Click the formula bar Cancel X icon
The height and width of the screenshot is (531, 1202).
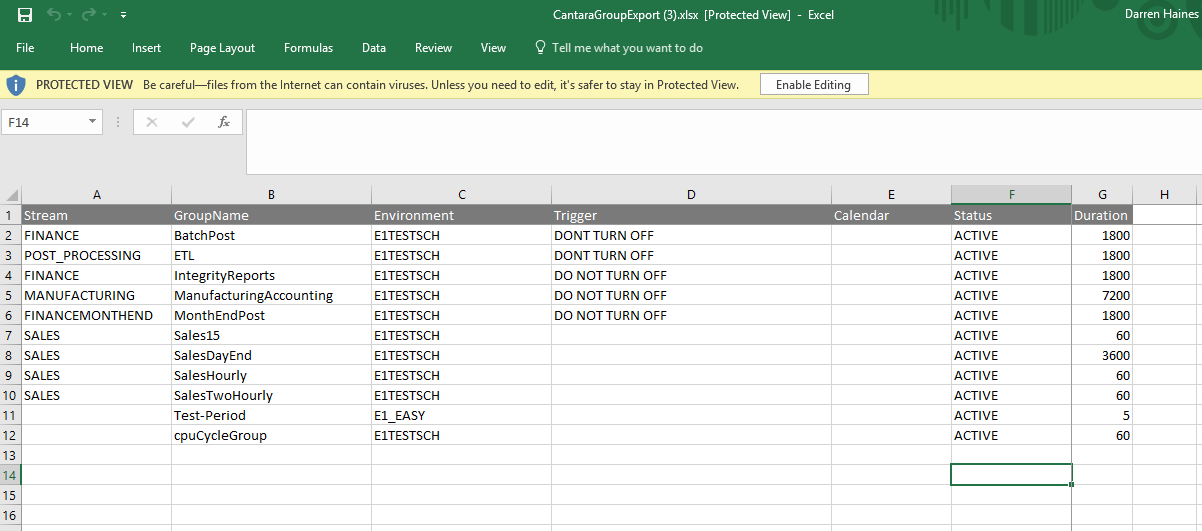click(152, 122)
